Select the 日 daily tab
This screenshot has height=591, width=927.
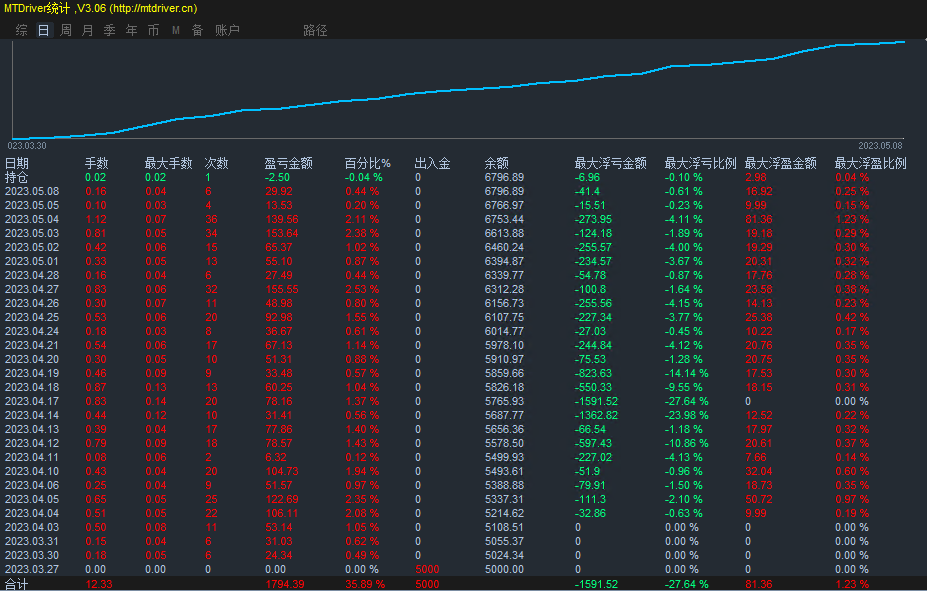pyautogui.click(x=44, y=30)
